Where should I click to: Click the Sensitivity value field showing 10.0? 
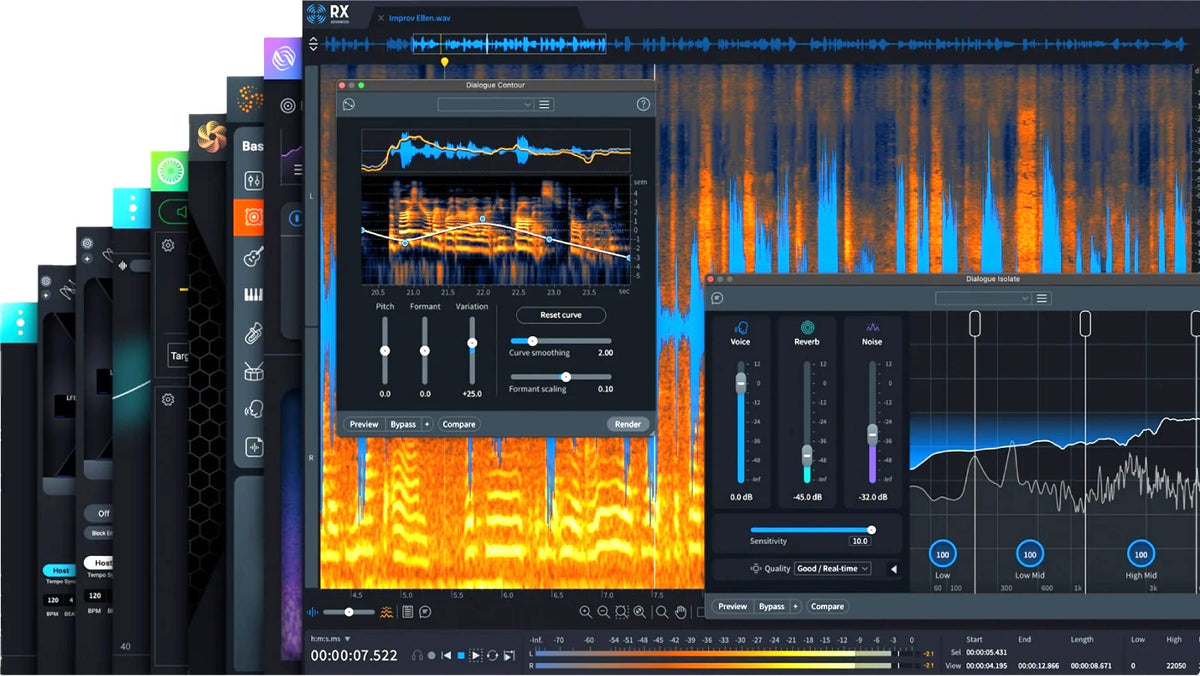(859, 541)
